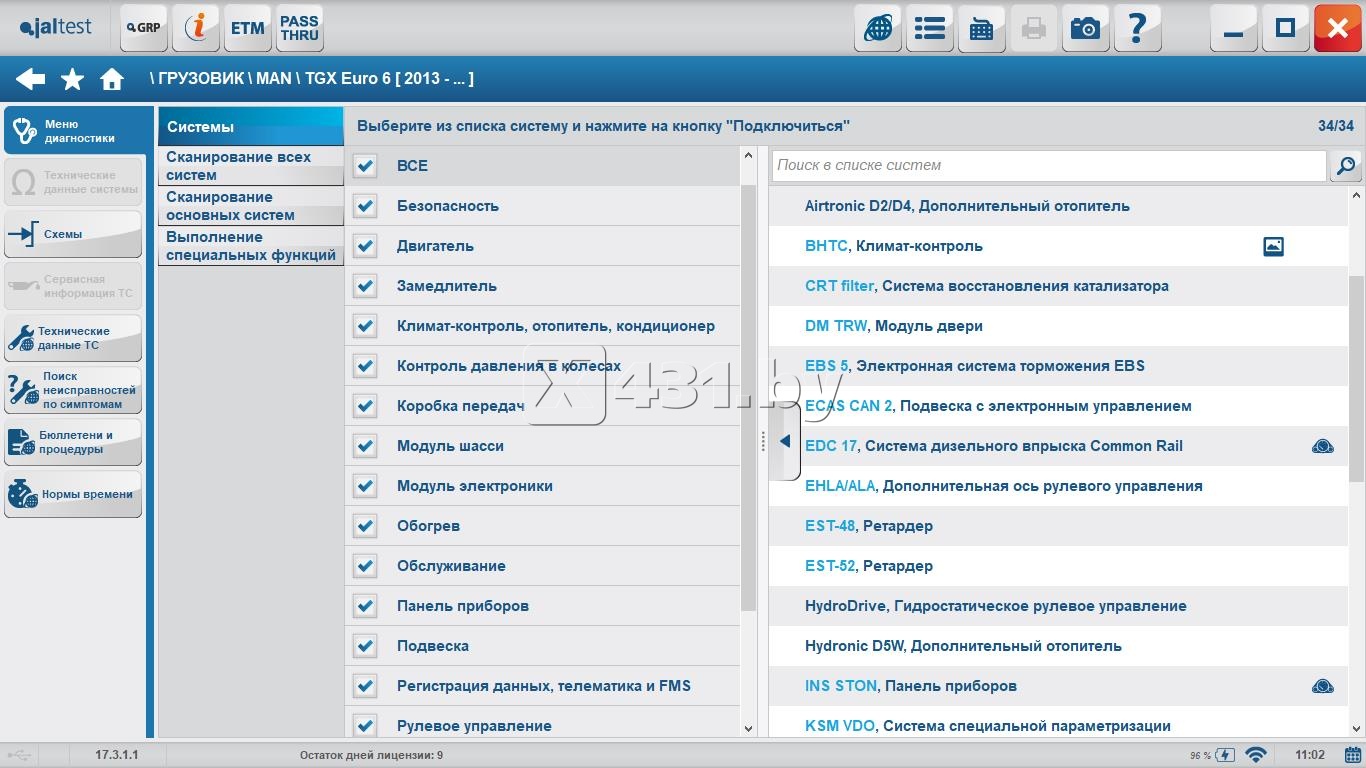
Task: Uncheck the ВСЕ checkbox
Action: [365, 166]
